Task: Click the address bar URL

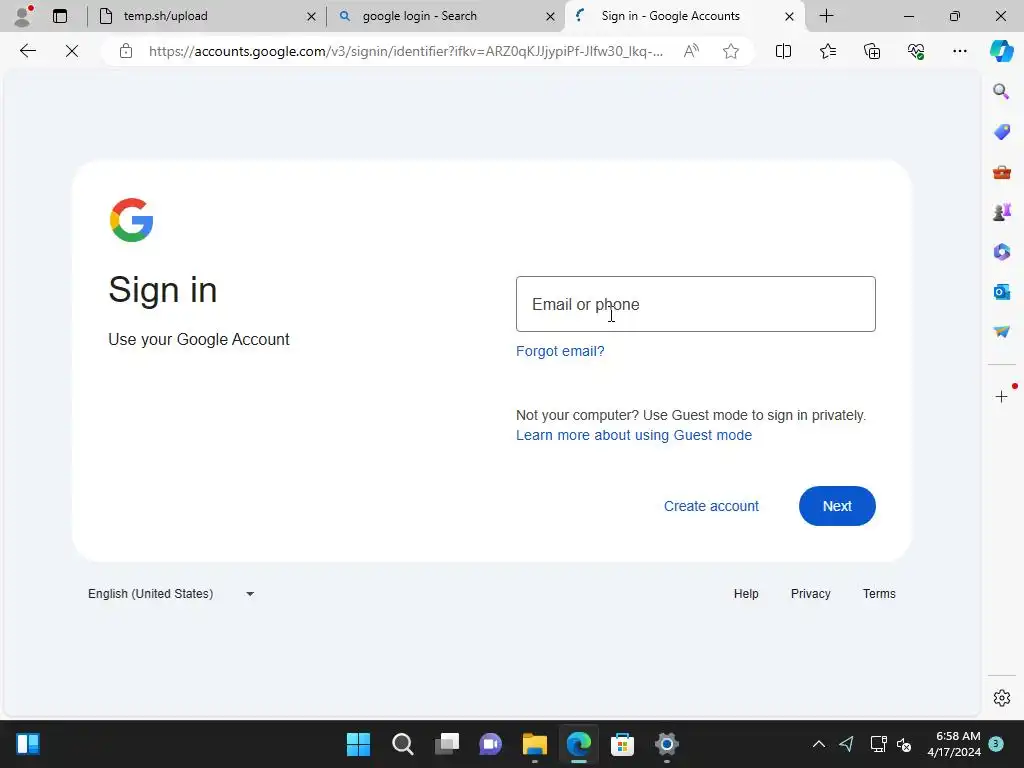Action: pos(406,51)
